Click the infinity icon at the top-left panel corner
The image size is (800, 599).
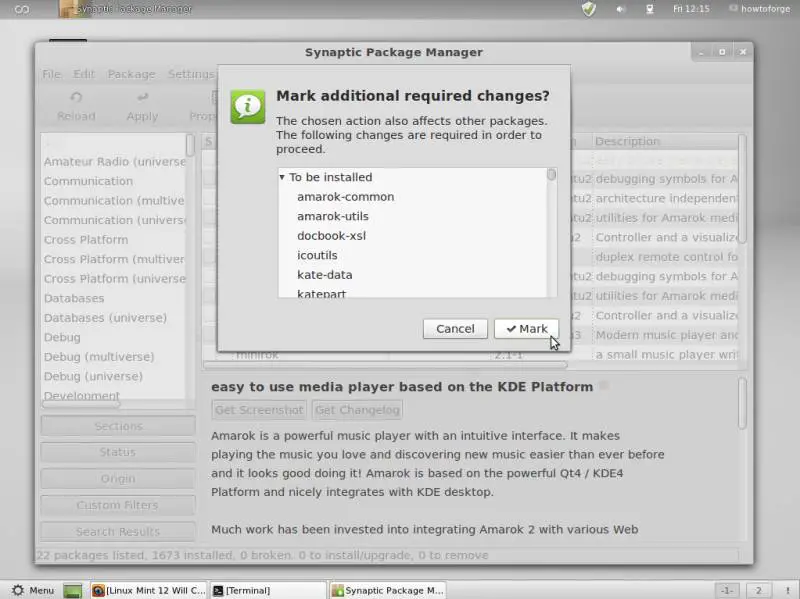[21, 9]
